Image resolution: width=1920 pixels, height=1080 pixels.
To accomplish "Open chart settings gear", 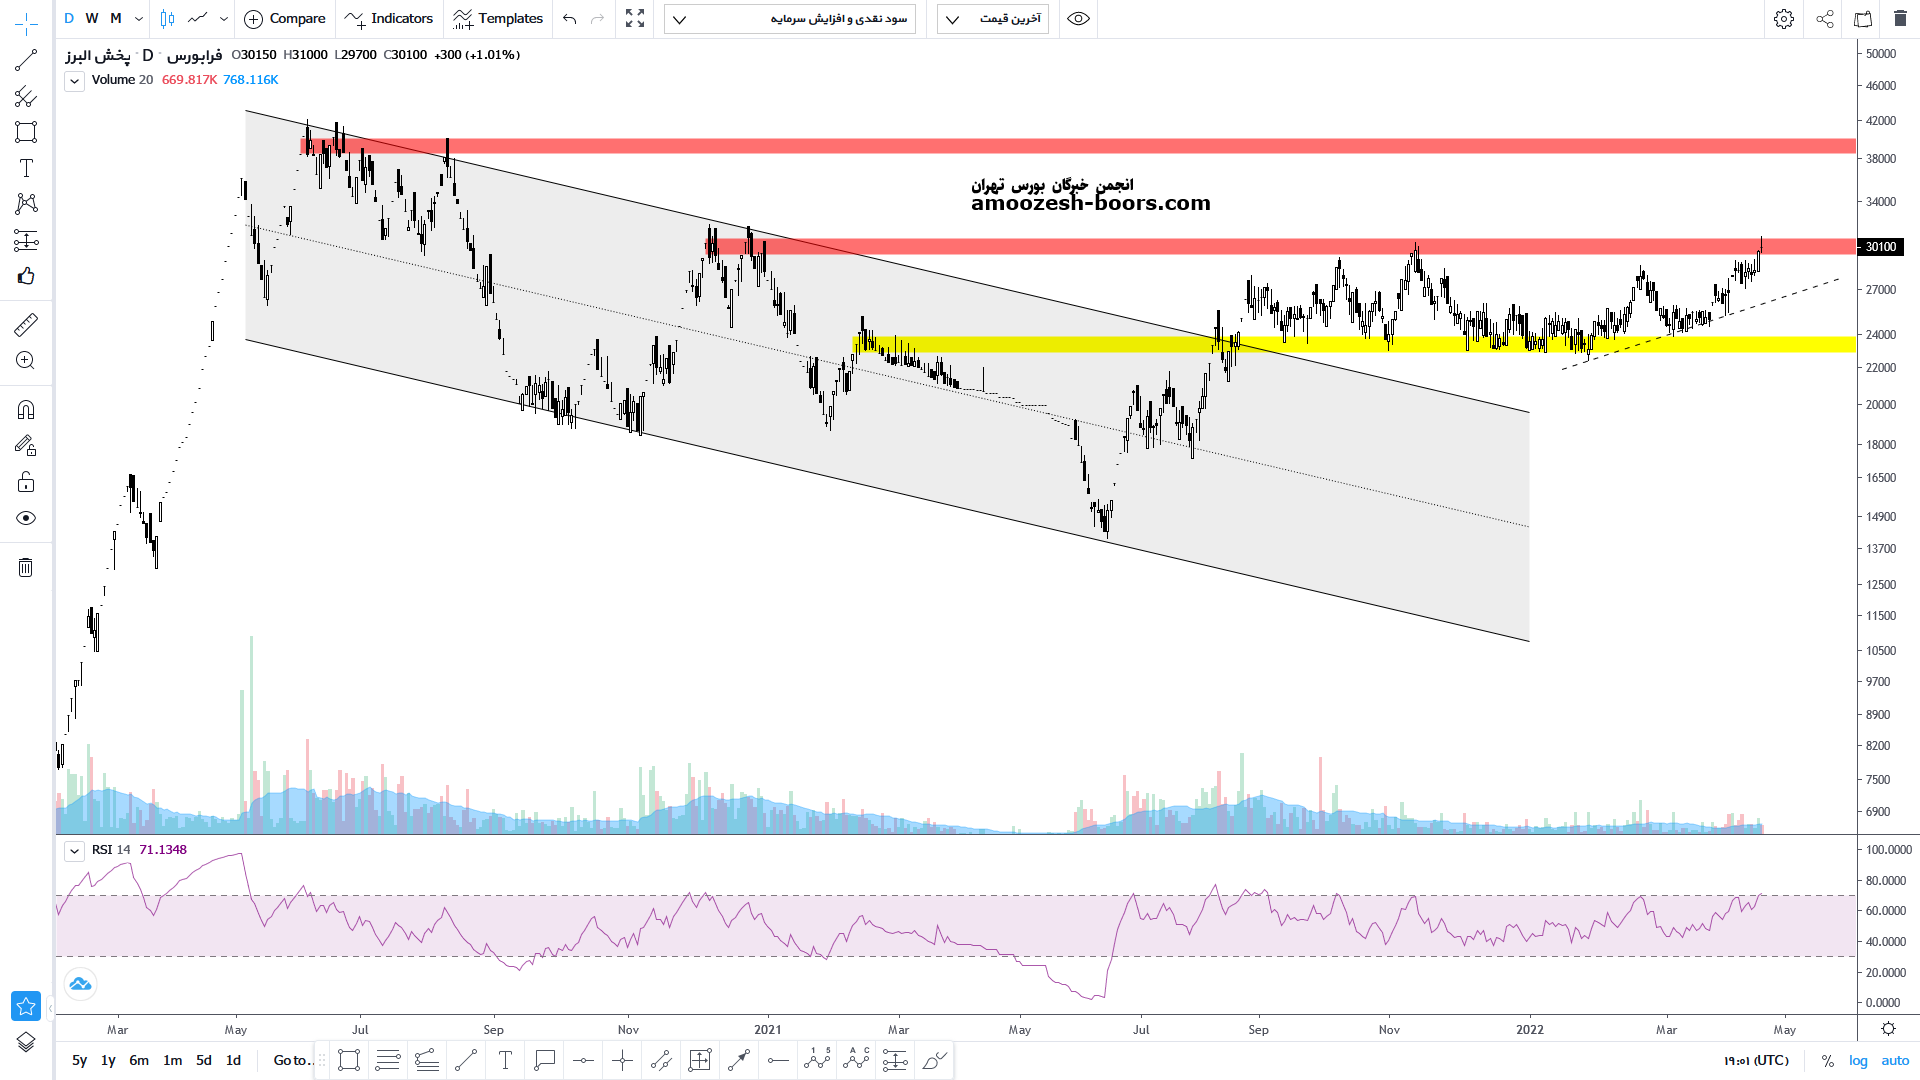I will point(1784,19).
